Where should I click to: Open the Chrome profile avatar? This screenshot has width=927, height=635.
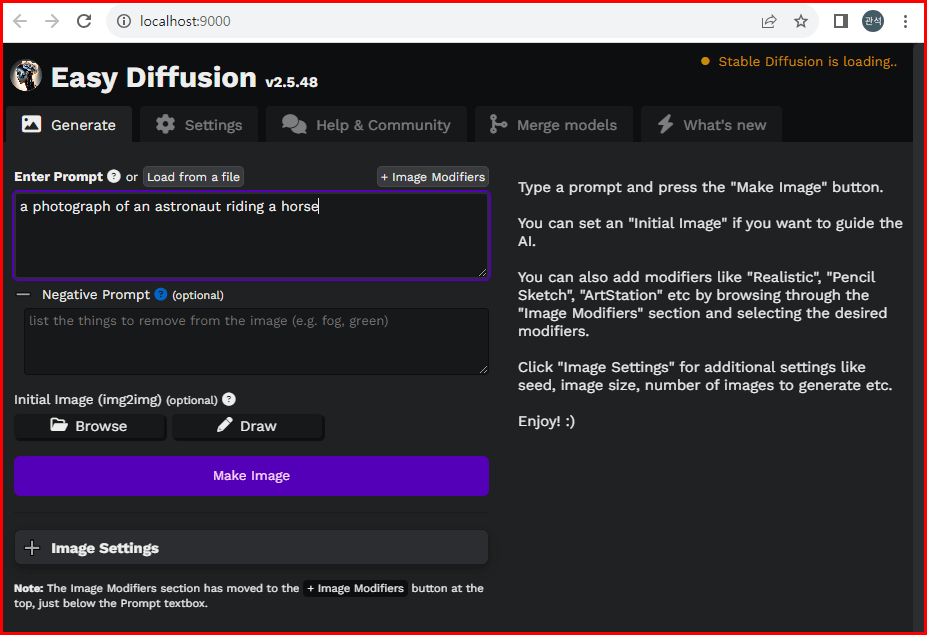coord(873,22)
